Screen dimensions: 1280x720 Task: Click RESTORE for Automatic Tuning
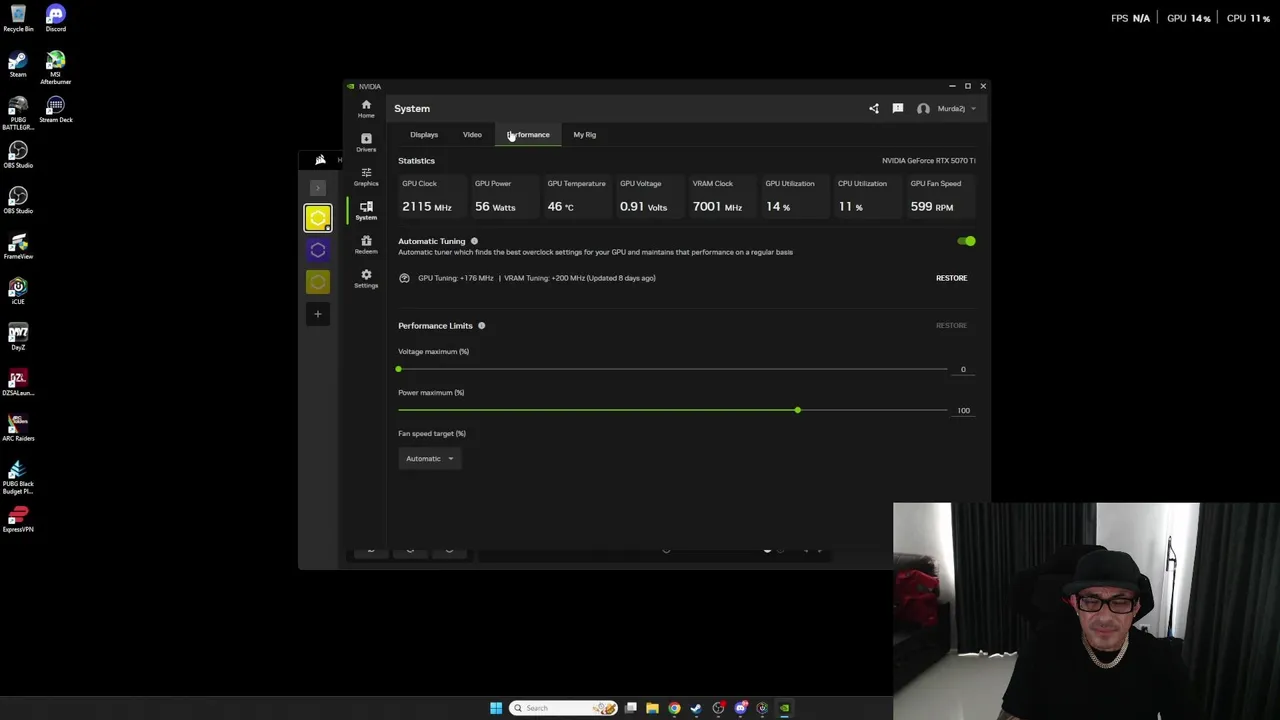tap(951, 278)
